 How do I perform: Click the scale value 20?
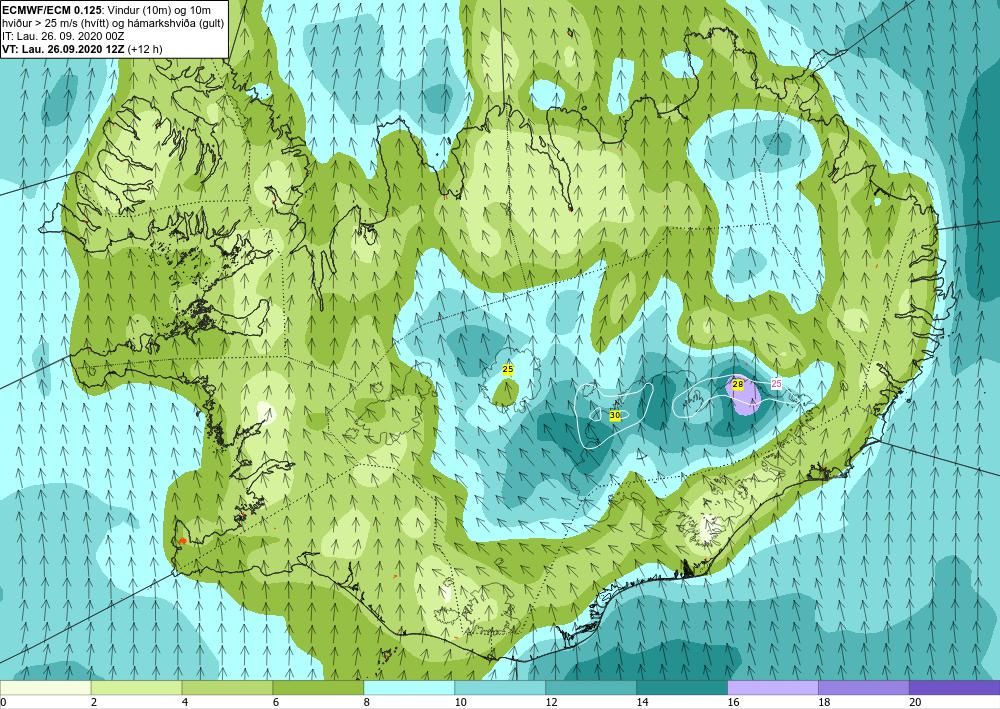(915, 702)
